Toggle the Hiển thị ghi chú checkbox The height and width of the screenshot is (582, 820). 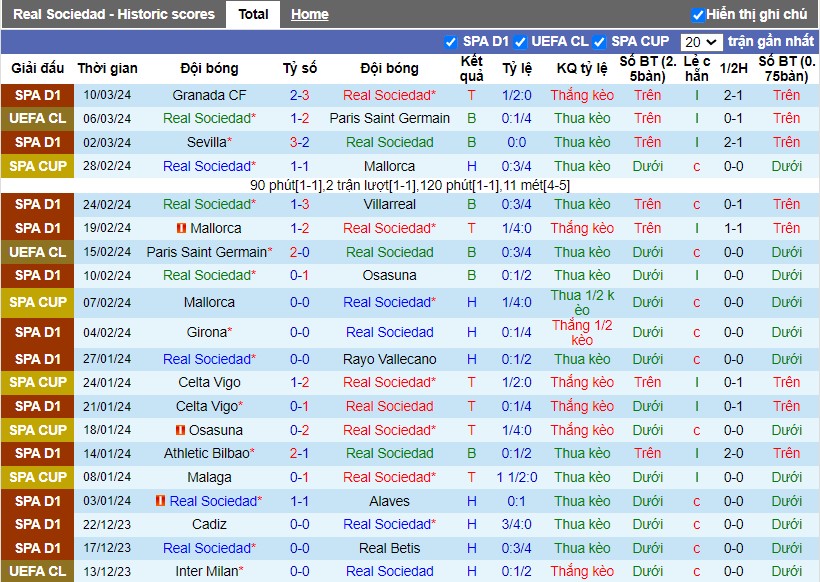698,15
